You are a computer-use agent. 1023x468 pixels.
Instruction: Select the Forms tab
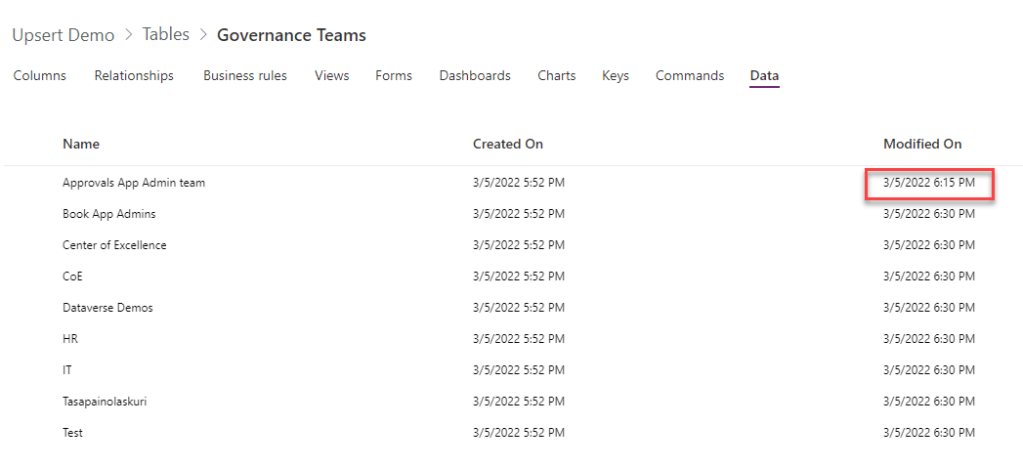[x=394, y=76]
